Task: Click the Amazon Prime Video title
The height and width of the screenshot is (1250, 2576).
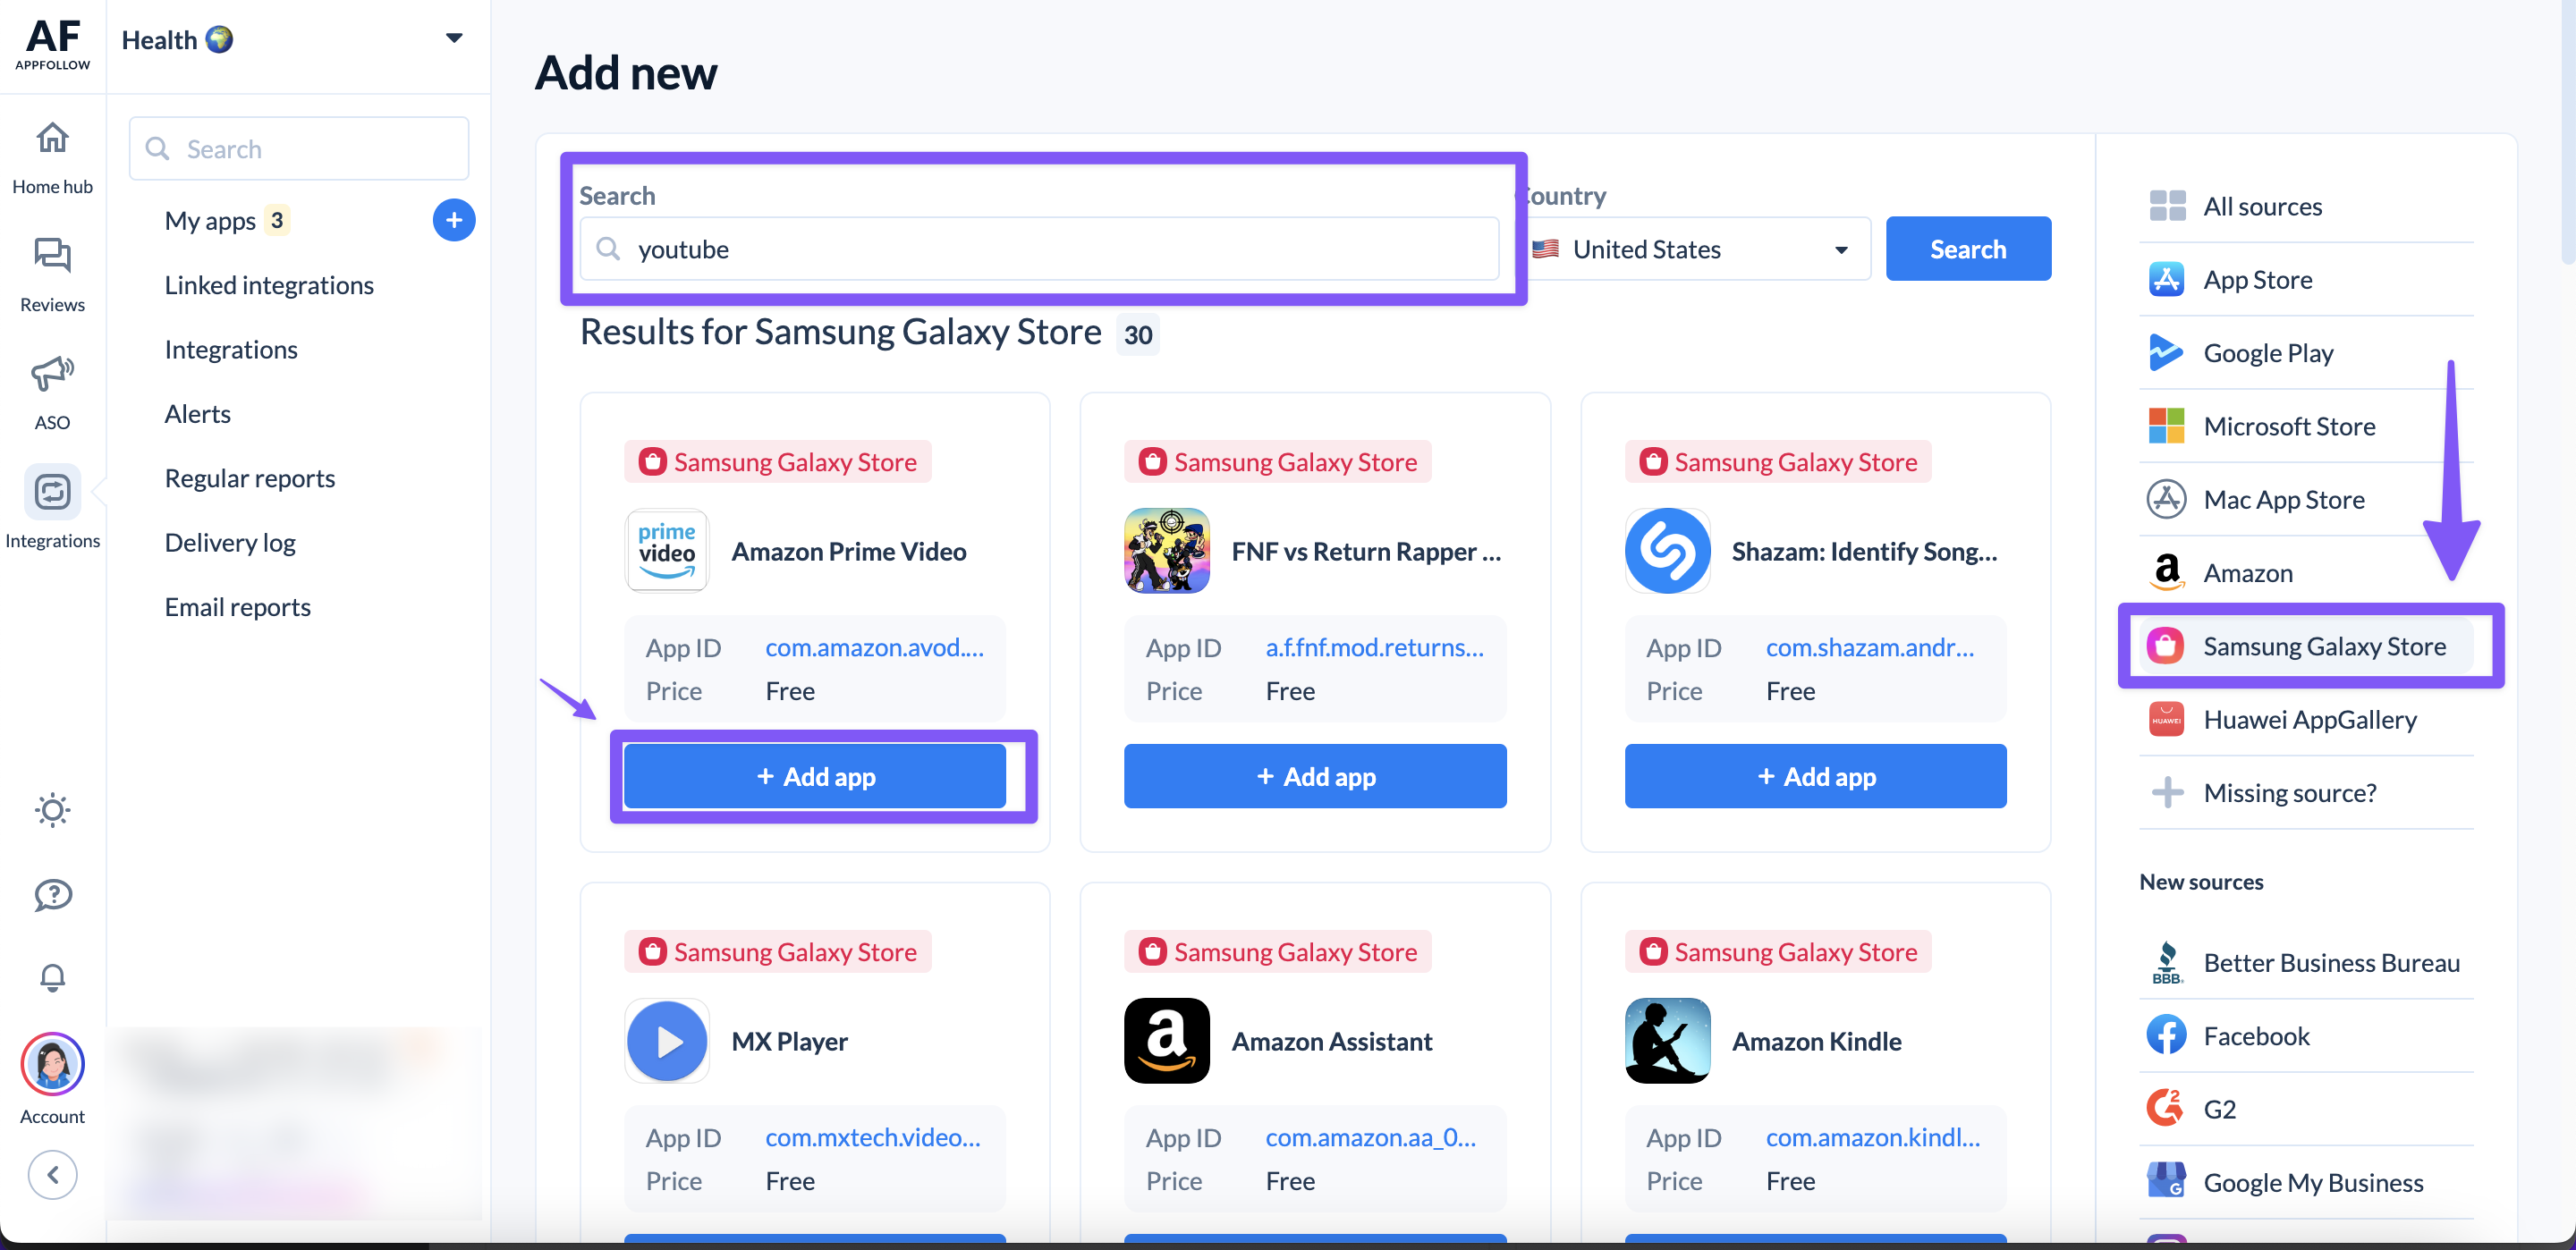Action: point(849,552)
